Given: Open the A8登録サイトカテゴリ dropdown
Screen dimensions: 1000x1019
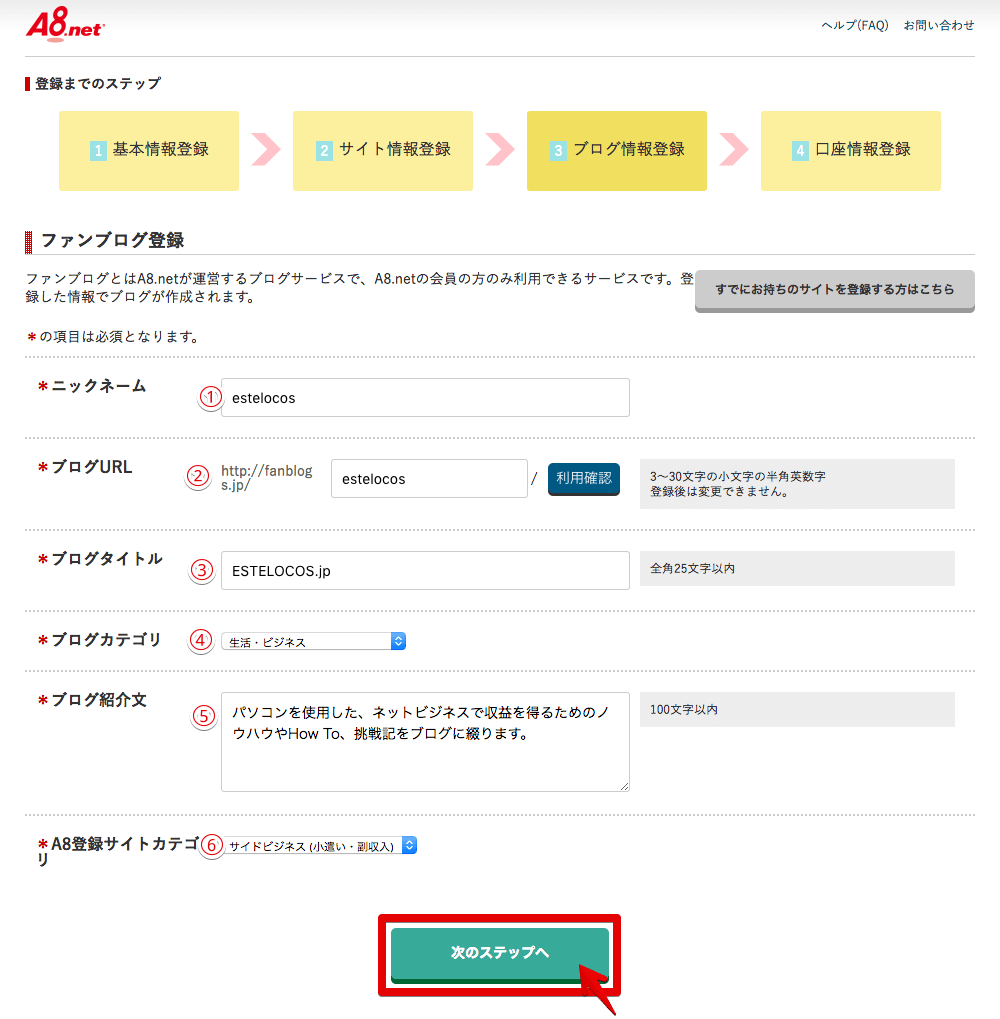Looking at the screenshot, I should coord(320,845).
